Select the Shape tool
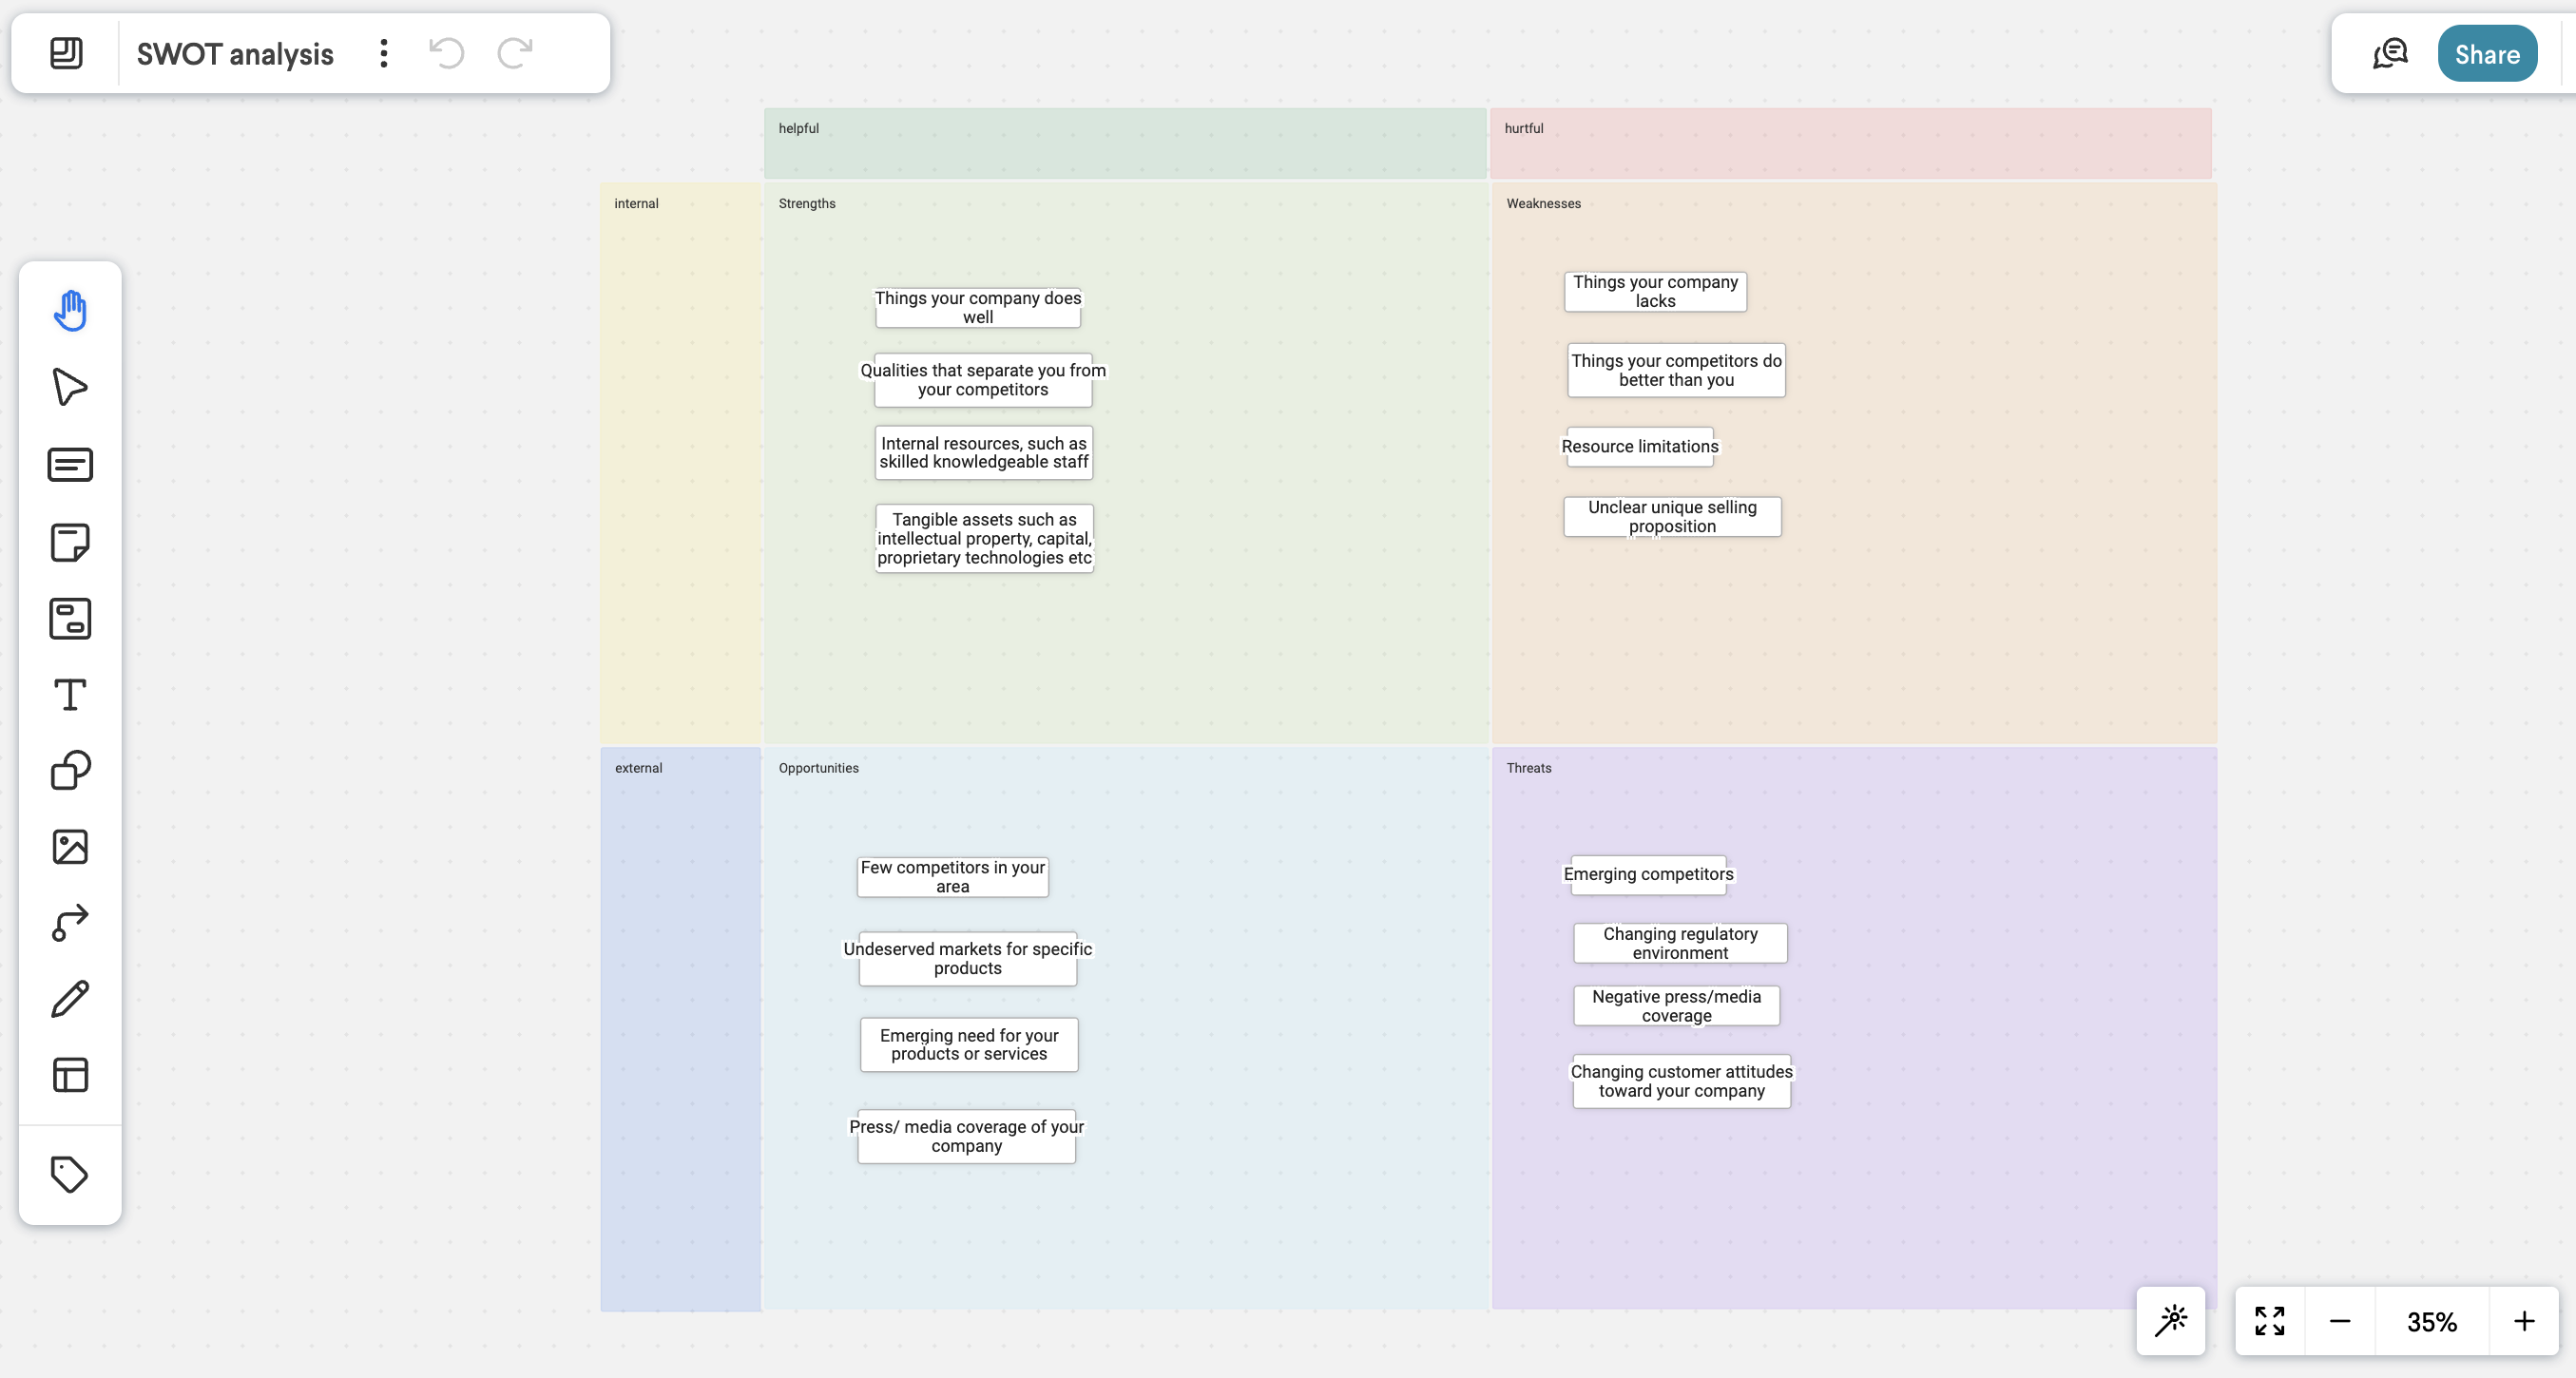Image resolution: width=2576 pixels, height=1378 pixels. click(71, 770)
